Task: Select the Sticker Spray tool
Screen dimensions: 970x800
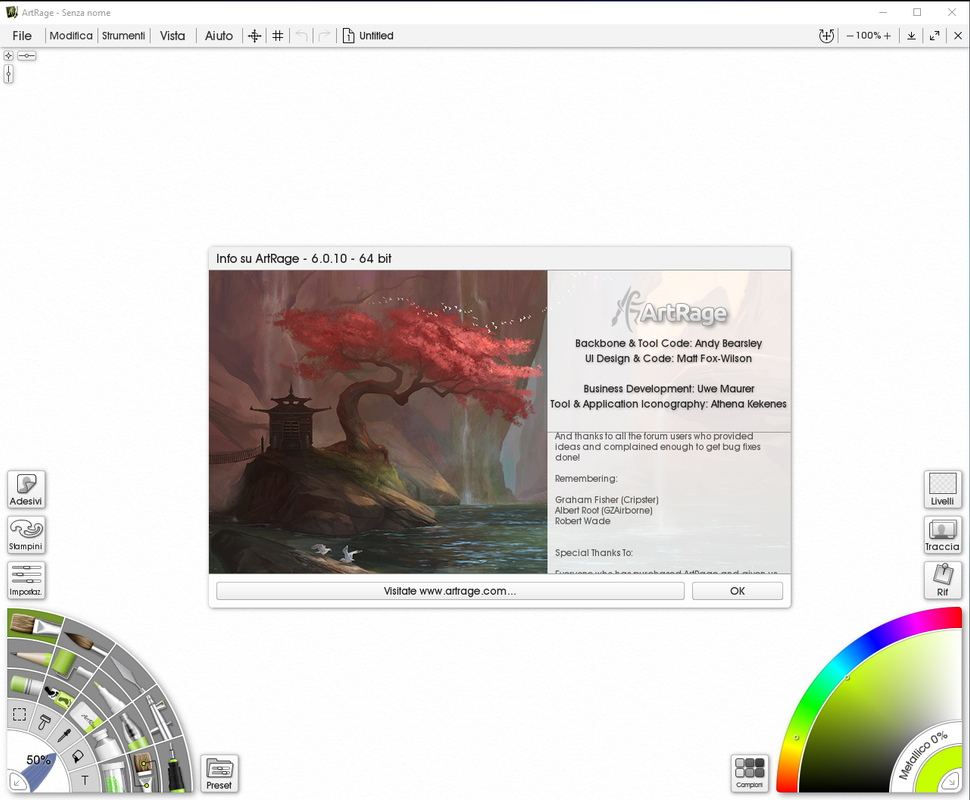Action: click(60, 698)
